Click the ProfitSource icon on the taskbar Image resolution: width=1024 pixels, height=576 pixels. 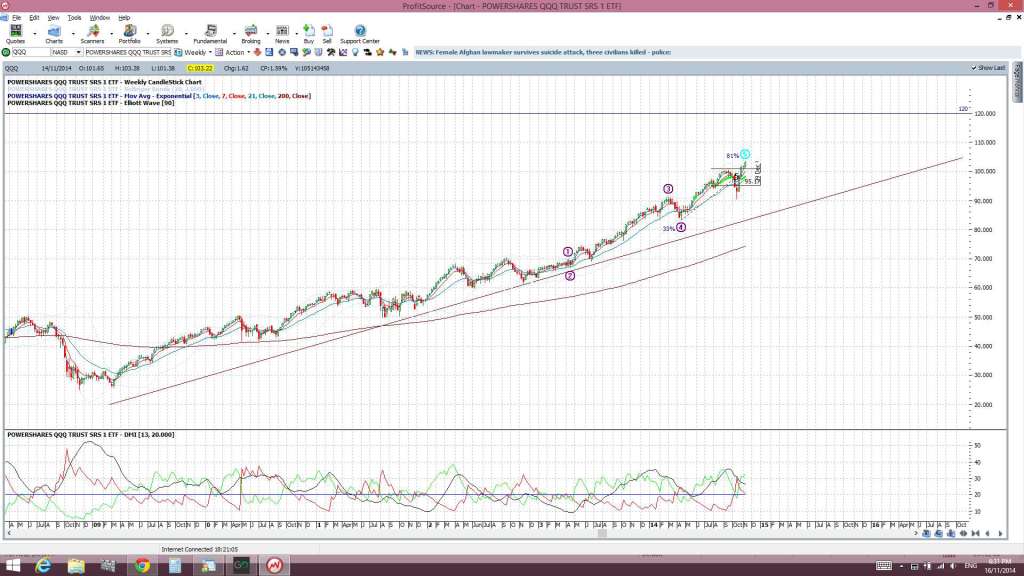(274, 566)
